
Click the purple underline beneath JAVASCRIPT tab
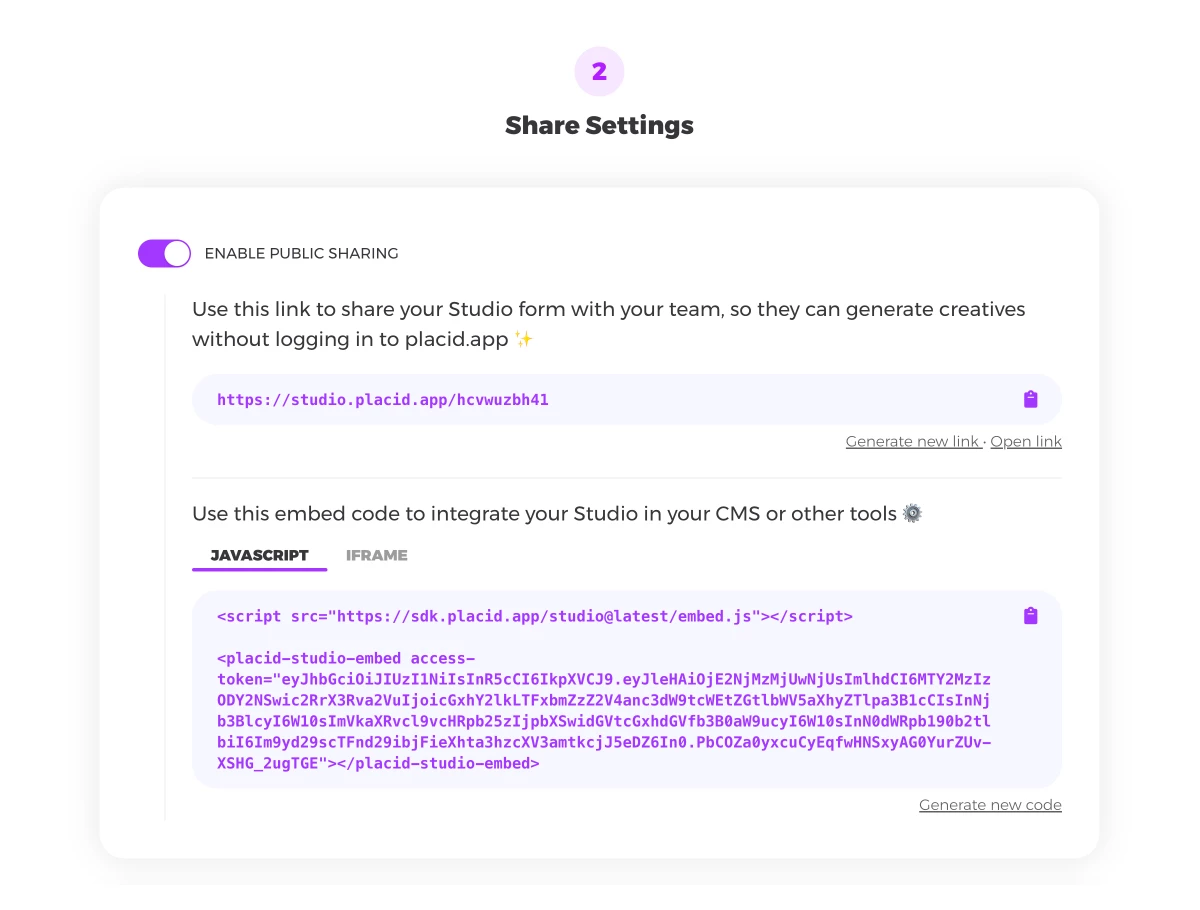[x=260, y=569]
